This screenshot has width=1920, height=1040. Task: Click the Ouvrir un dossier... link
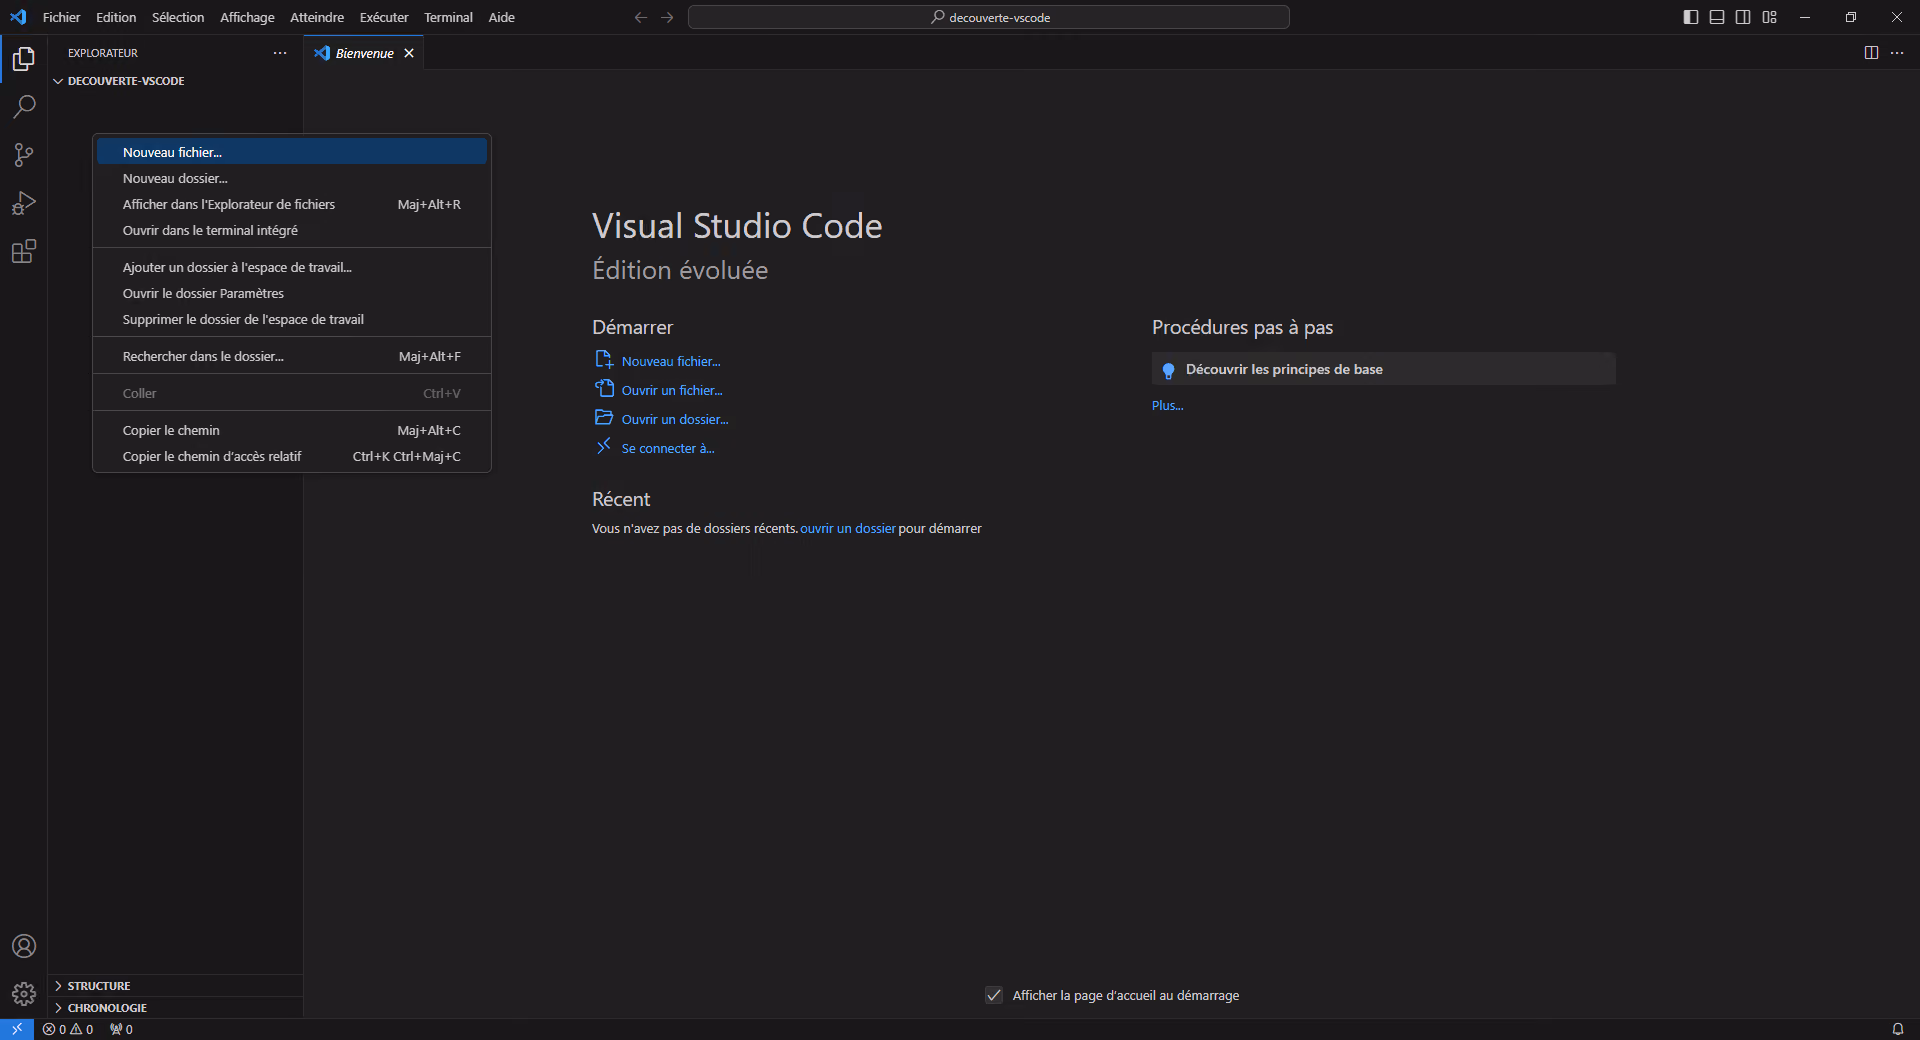(x=675, y=419)
